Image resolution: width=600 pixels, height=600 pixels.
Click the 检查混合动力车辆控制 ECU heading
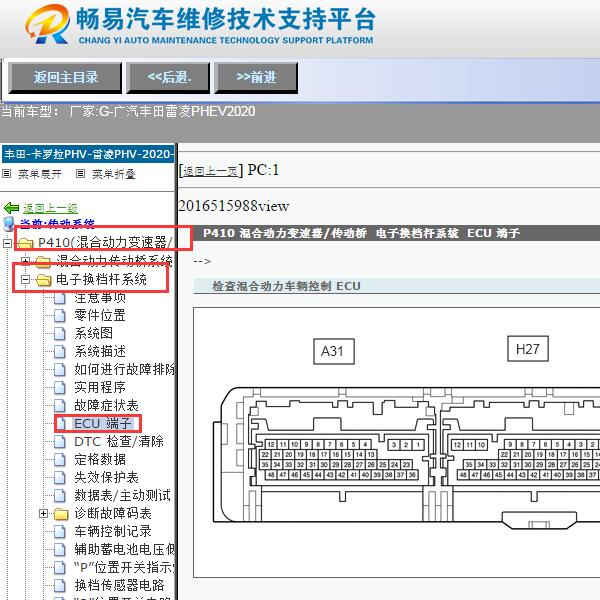[286, 286]
